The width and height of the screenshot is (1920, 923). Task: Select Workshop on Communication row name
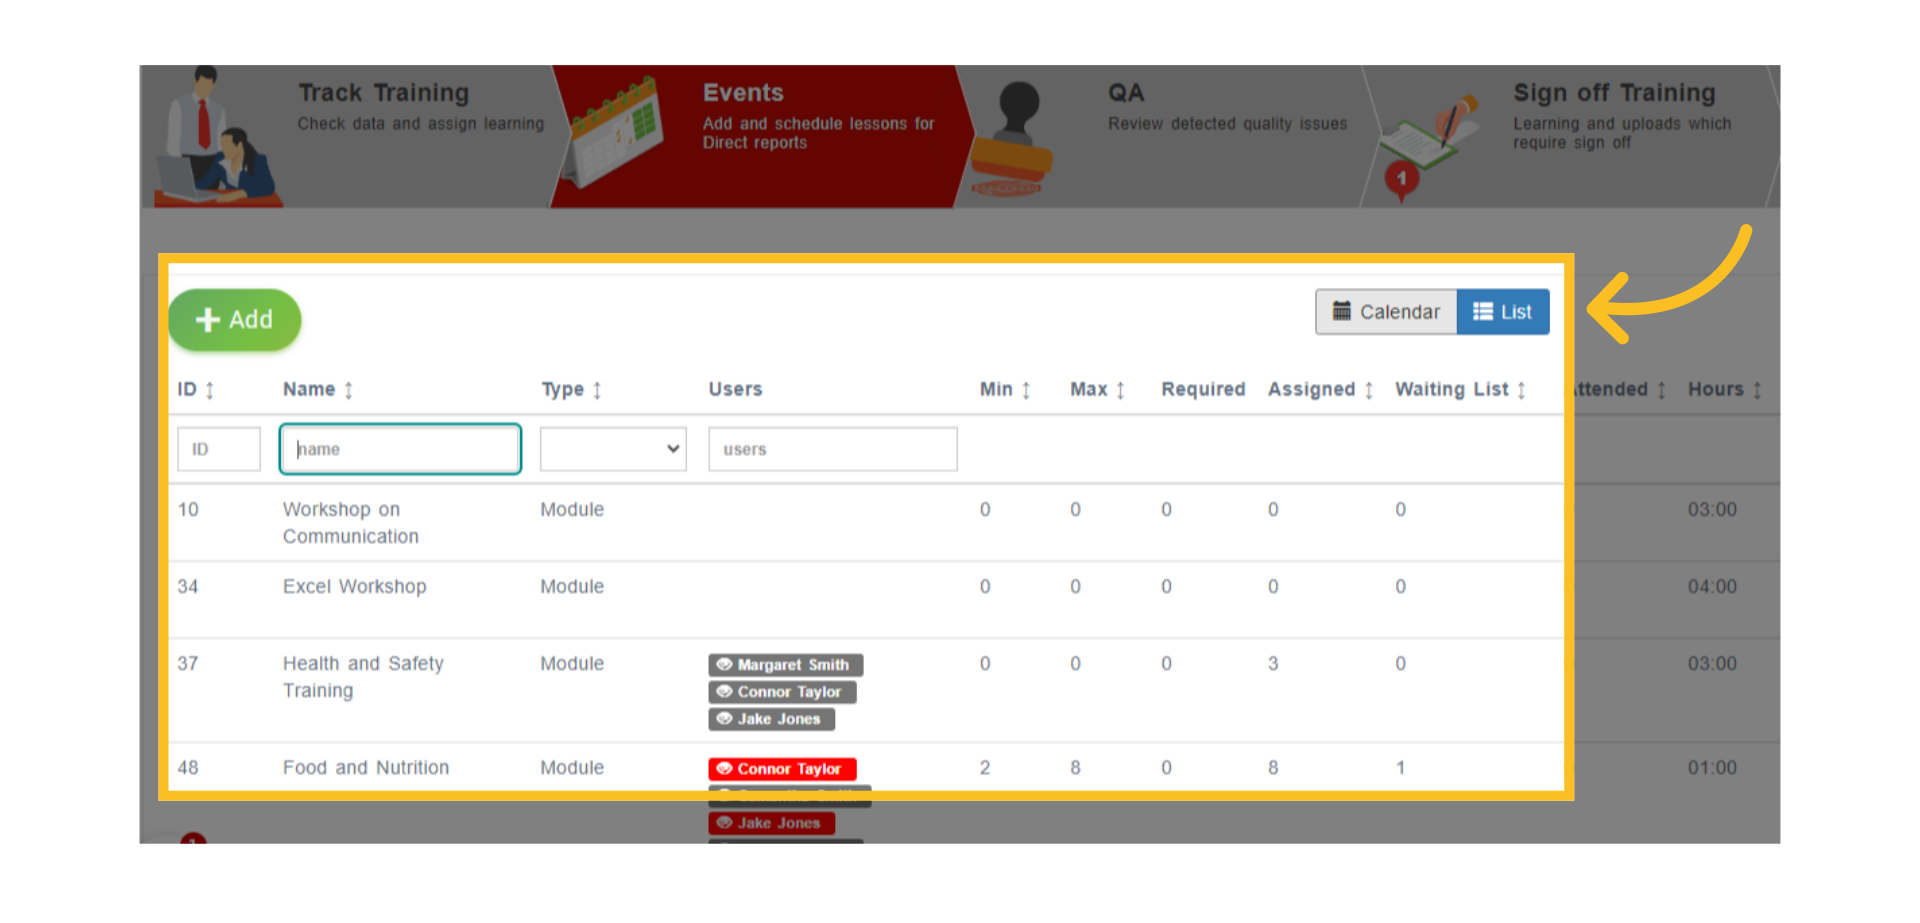click(351, 523)
